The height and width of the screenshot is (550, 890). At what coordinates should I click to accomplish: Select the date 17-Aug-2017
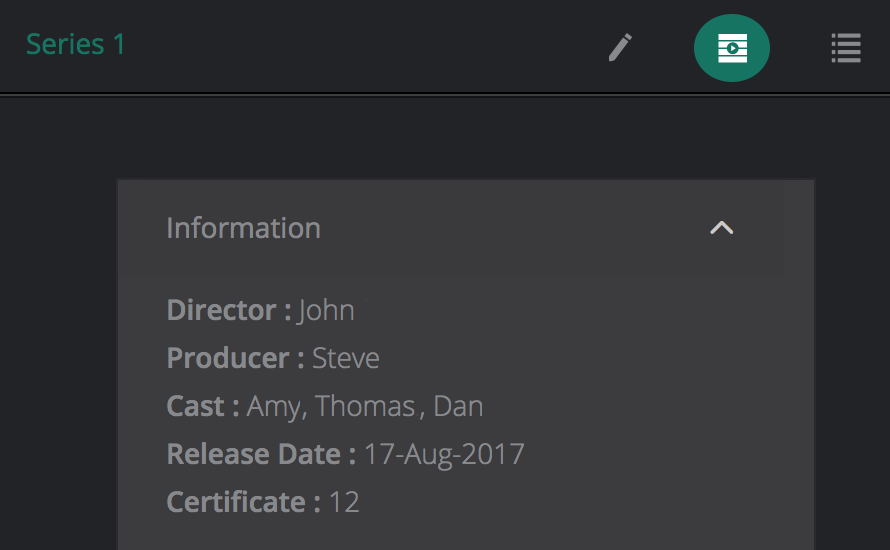click(x=444, y=454)
